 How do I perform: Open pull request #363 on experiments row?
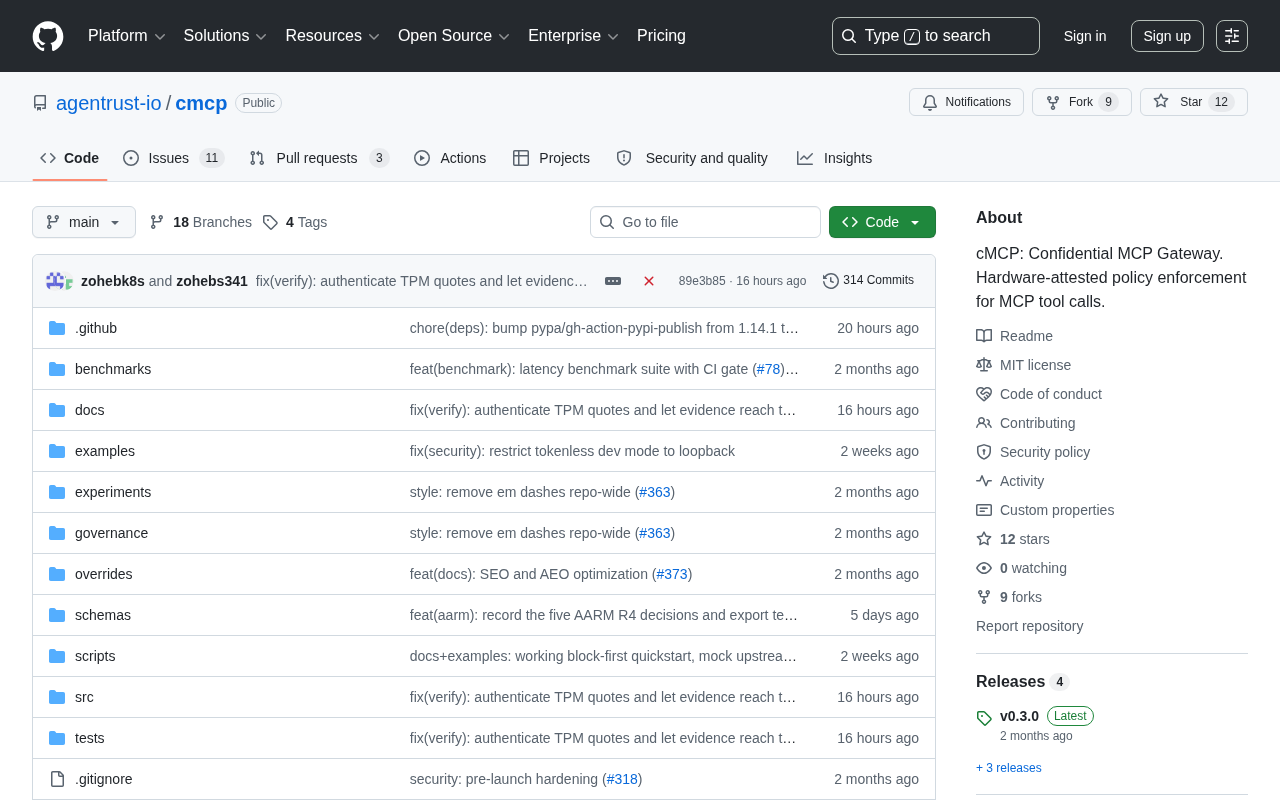655,492
